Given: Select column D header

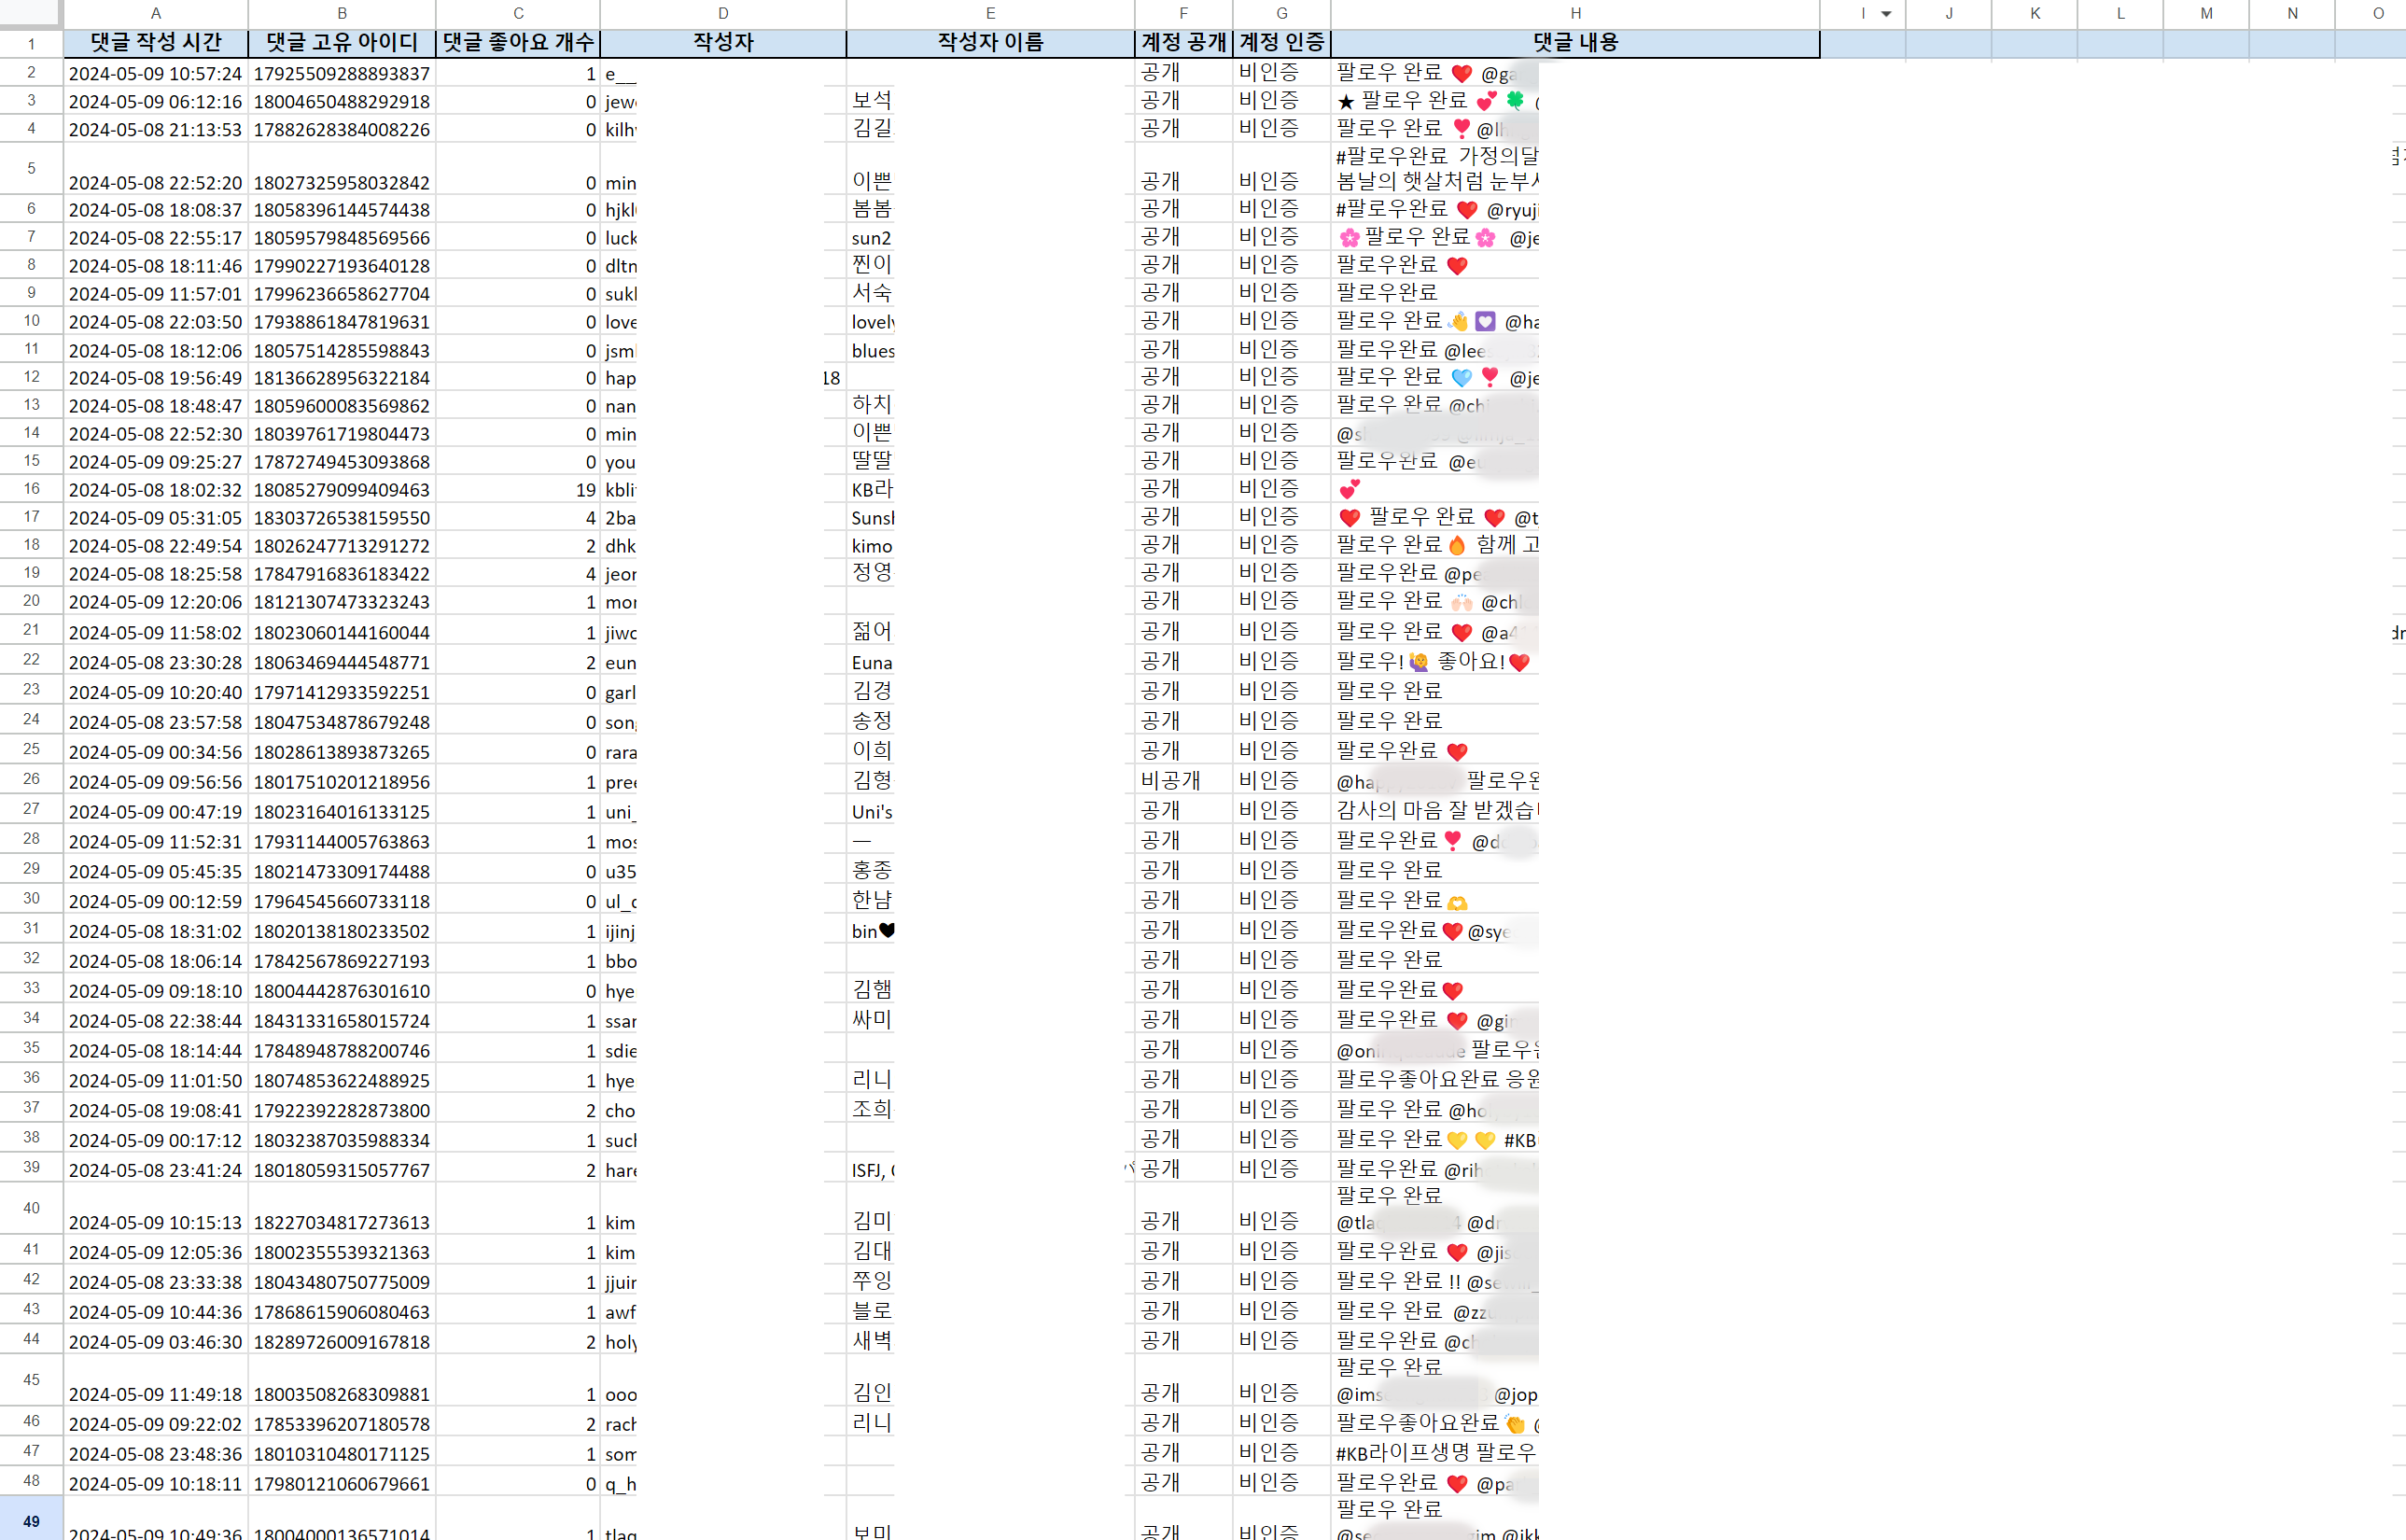Looking at the screenshot, I should pos(722,13).
